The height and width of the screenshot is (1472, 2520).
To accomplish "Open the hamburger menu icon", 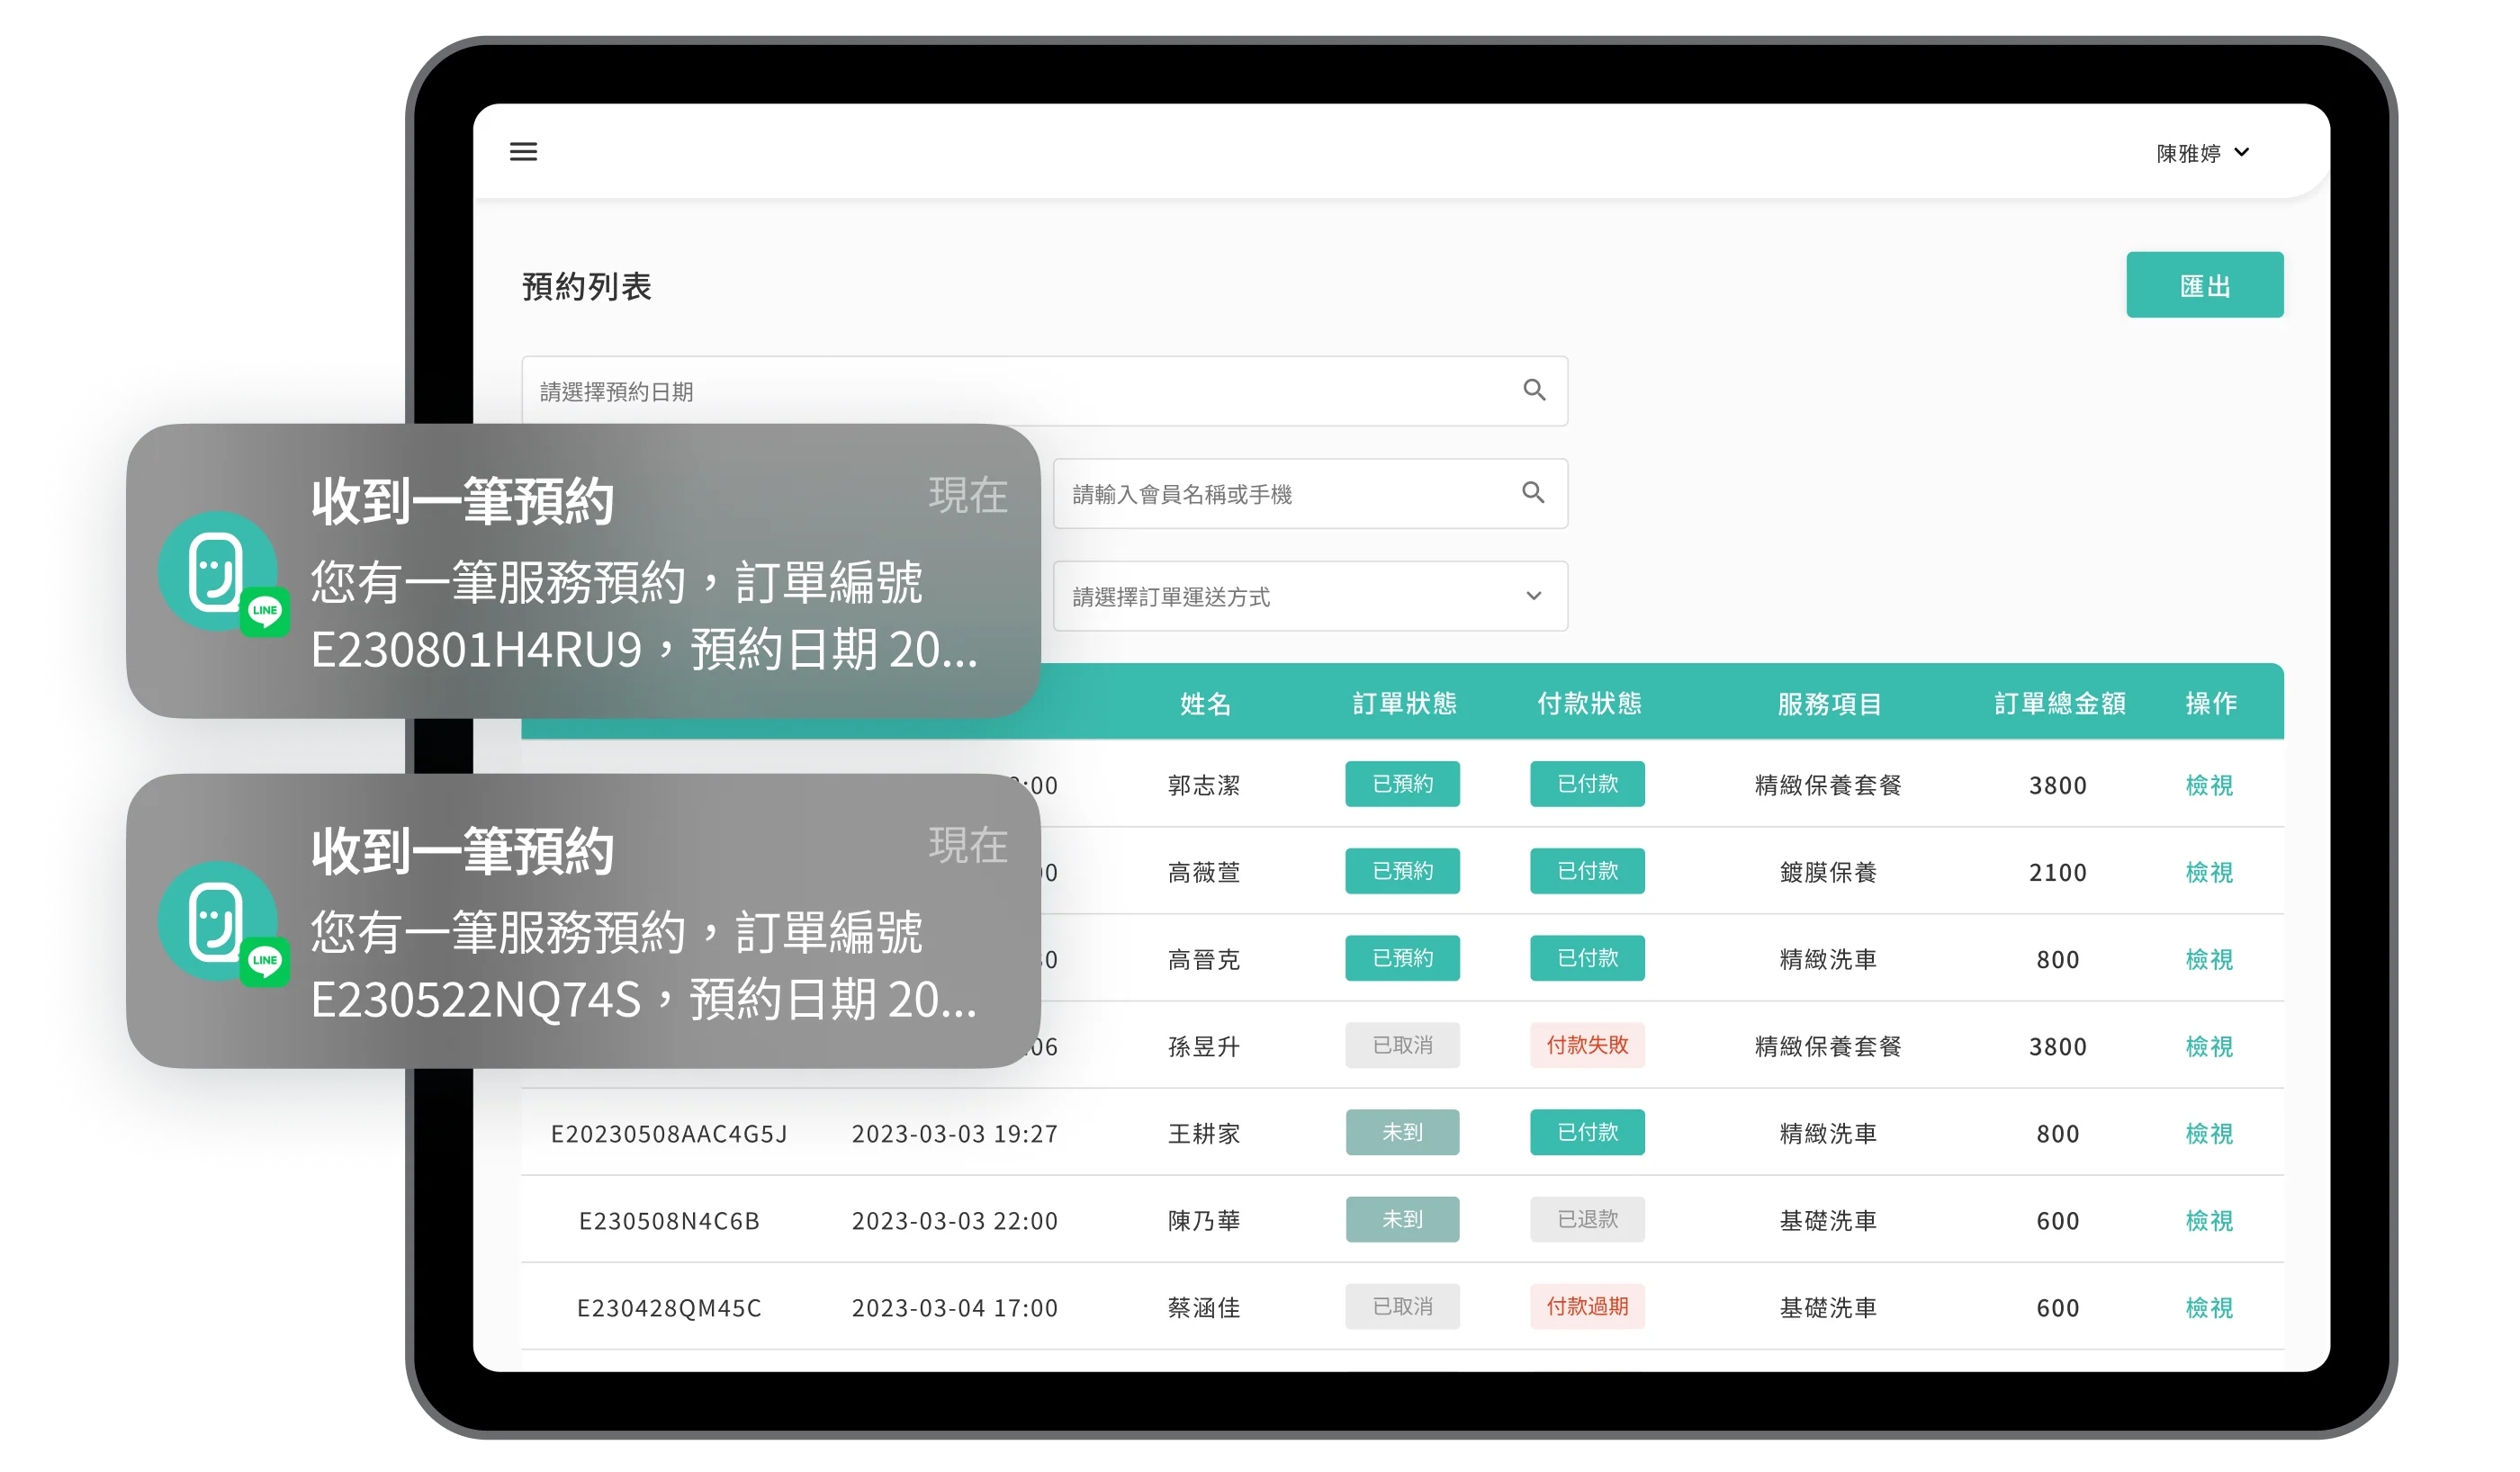I will (523, 151).
